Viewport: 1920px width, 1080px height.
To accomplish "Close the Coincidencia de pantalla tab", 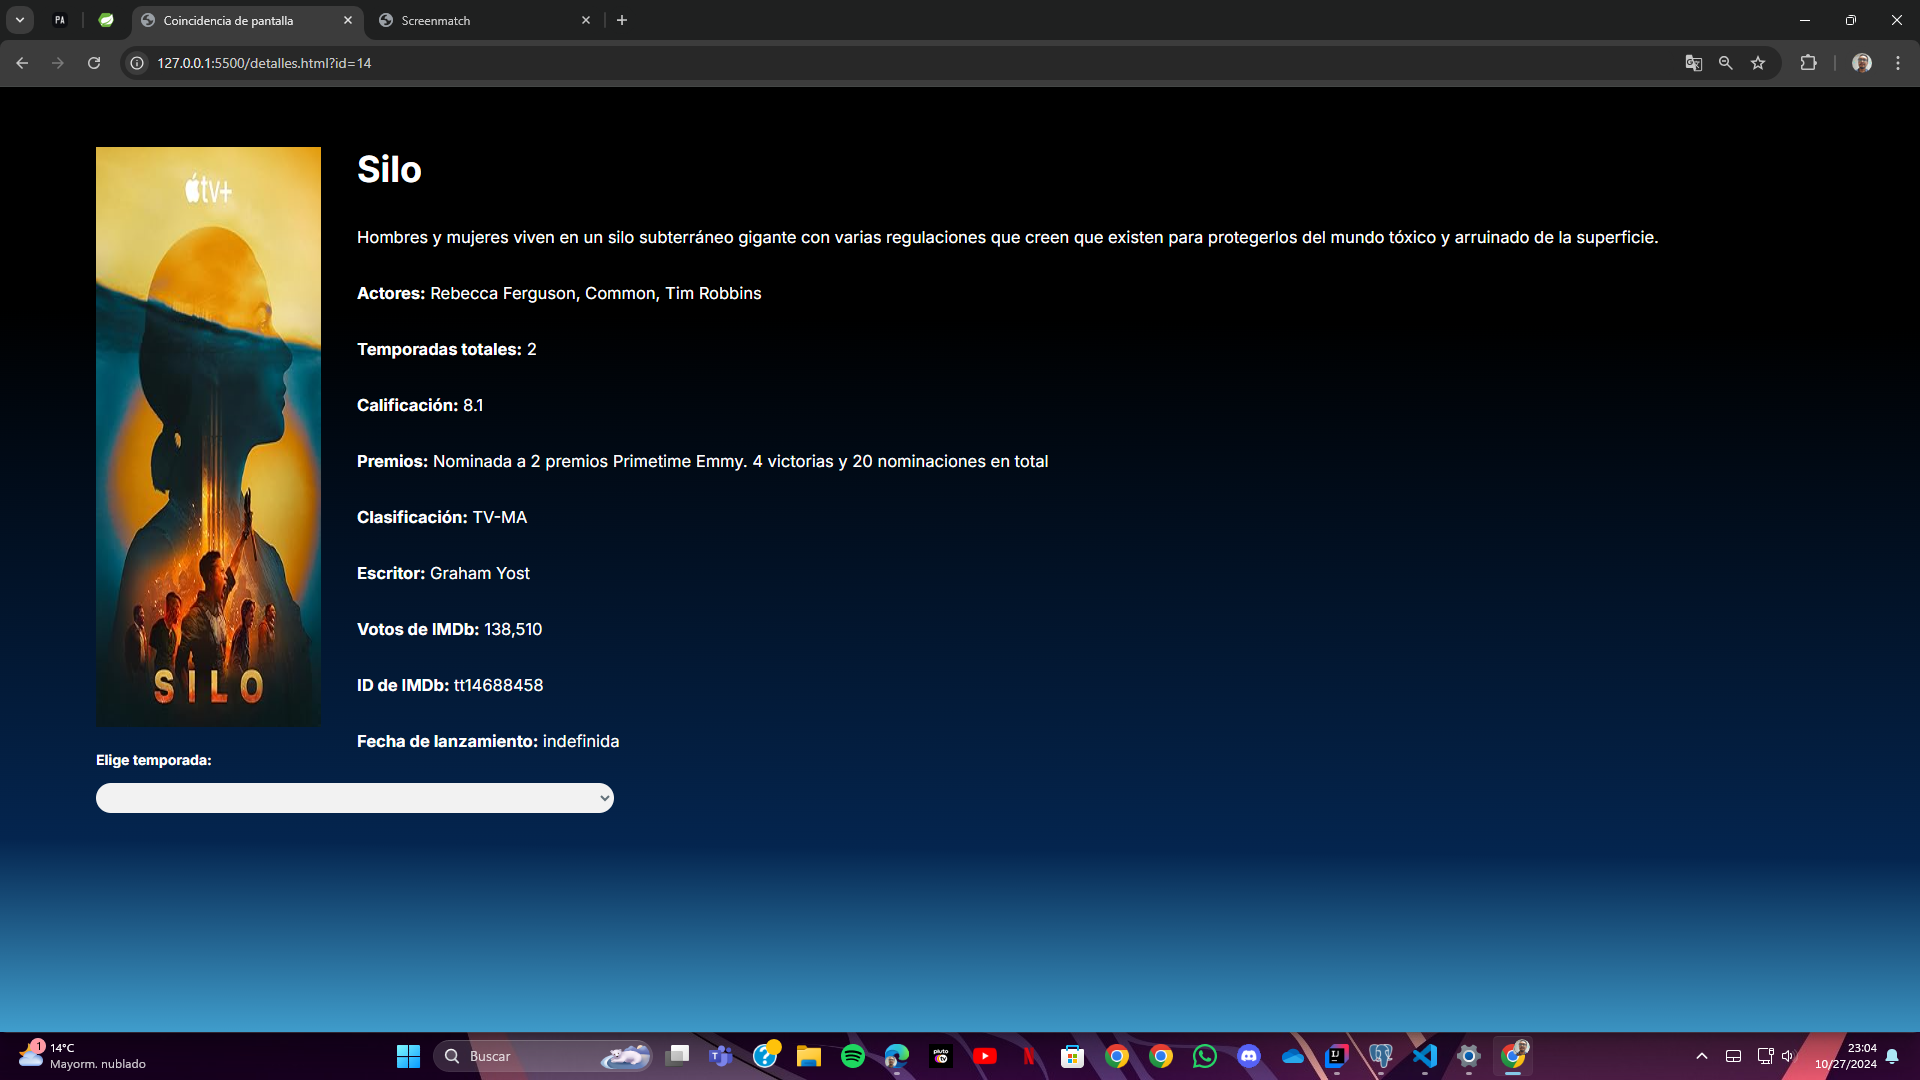I will pyautogui.click(x=348, y=20).
